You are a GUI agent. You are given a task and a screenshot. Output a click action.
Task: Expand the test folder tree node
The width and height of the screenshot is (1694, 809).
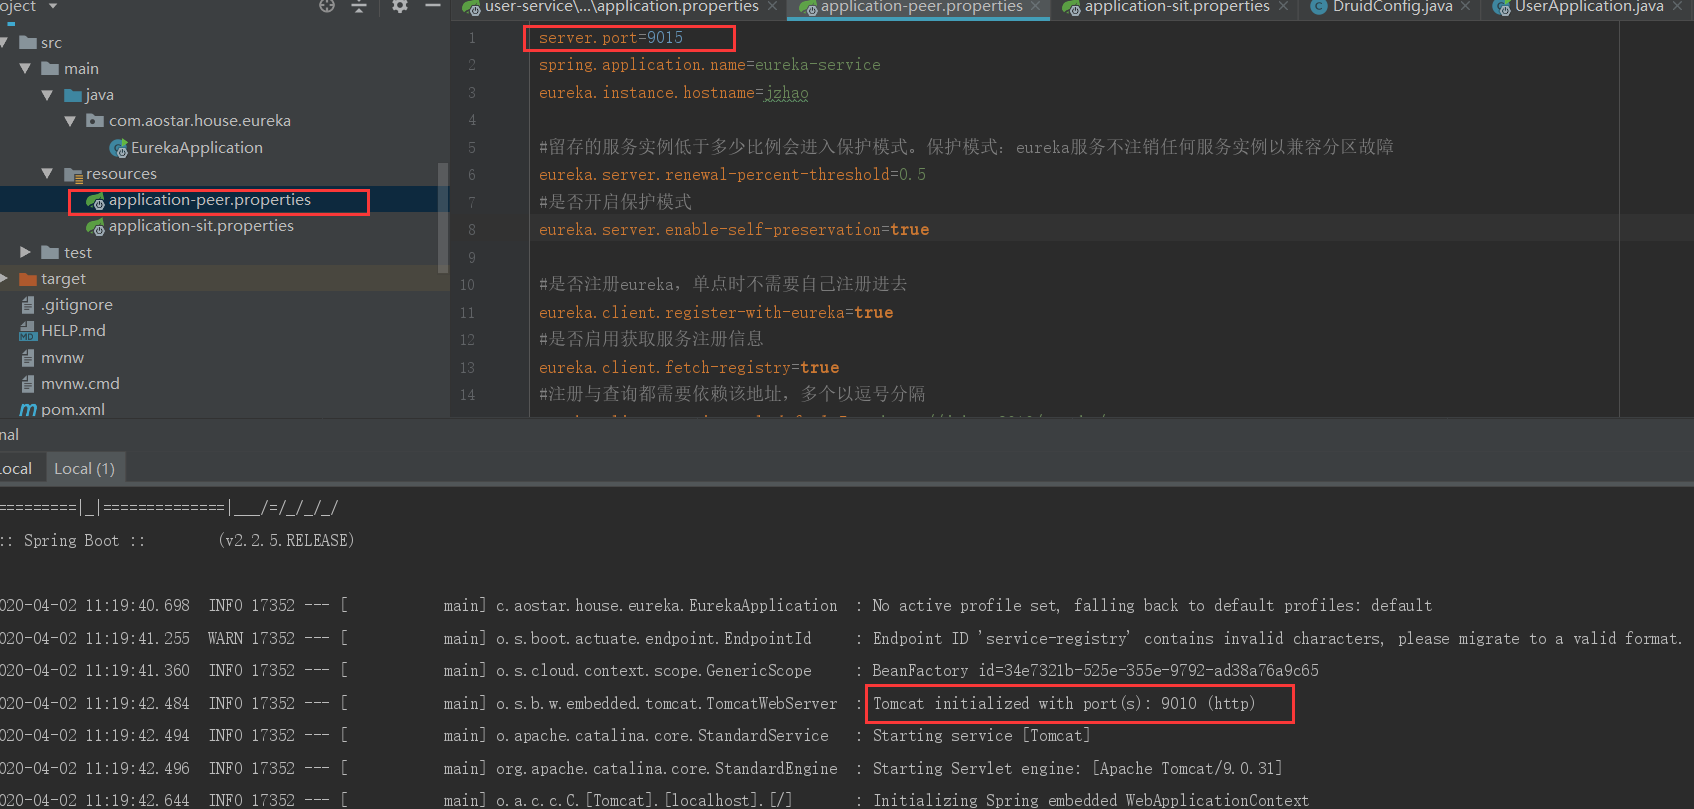(x=26, y=253)
